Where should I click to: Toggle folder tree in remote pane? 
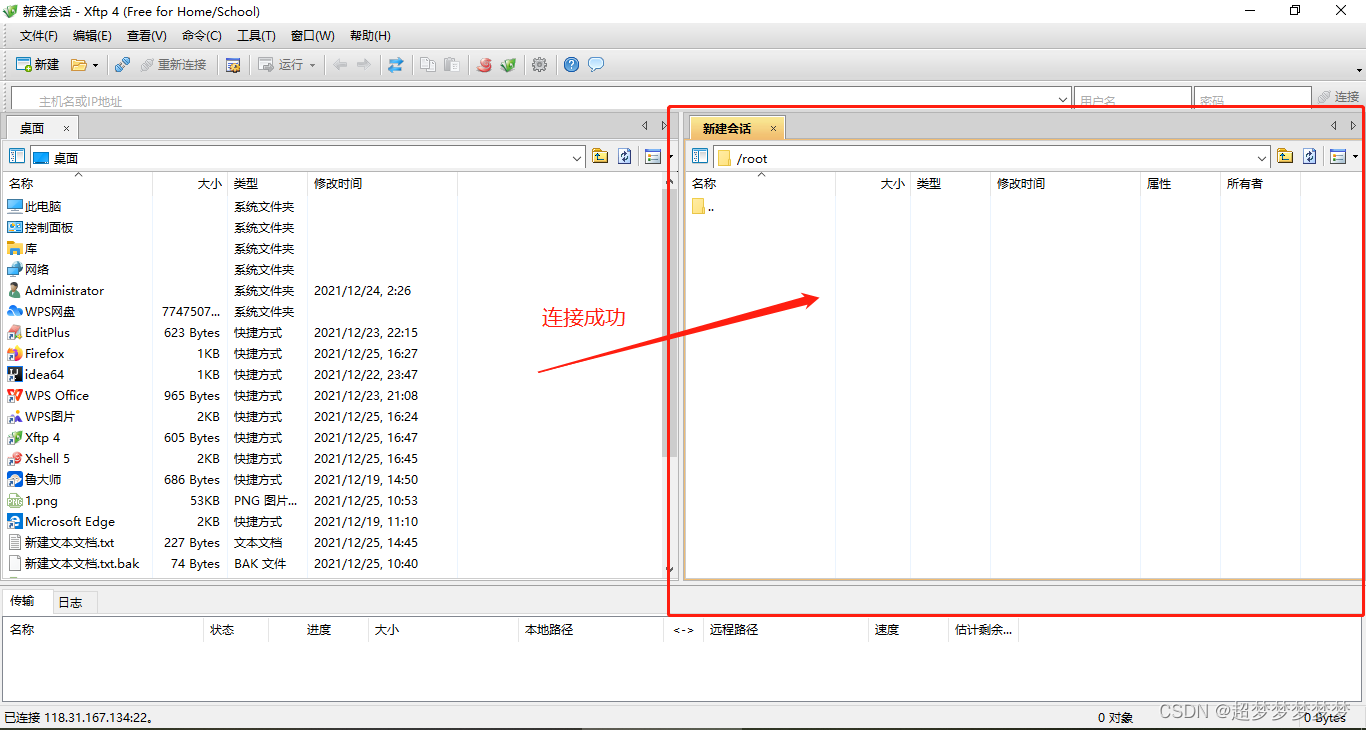tap(700, 157)
